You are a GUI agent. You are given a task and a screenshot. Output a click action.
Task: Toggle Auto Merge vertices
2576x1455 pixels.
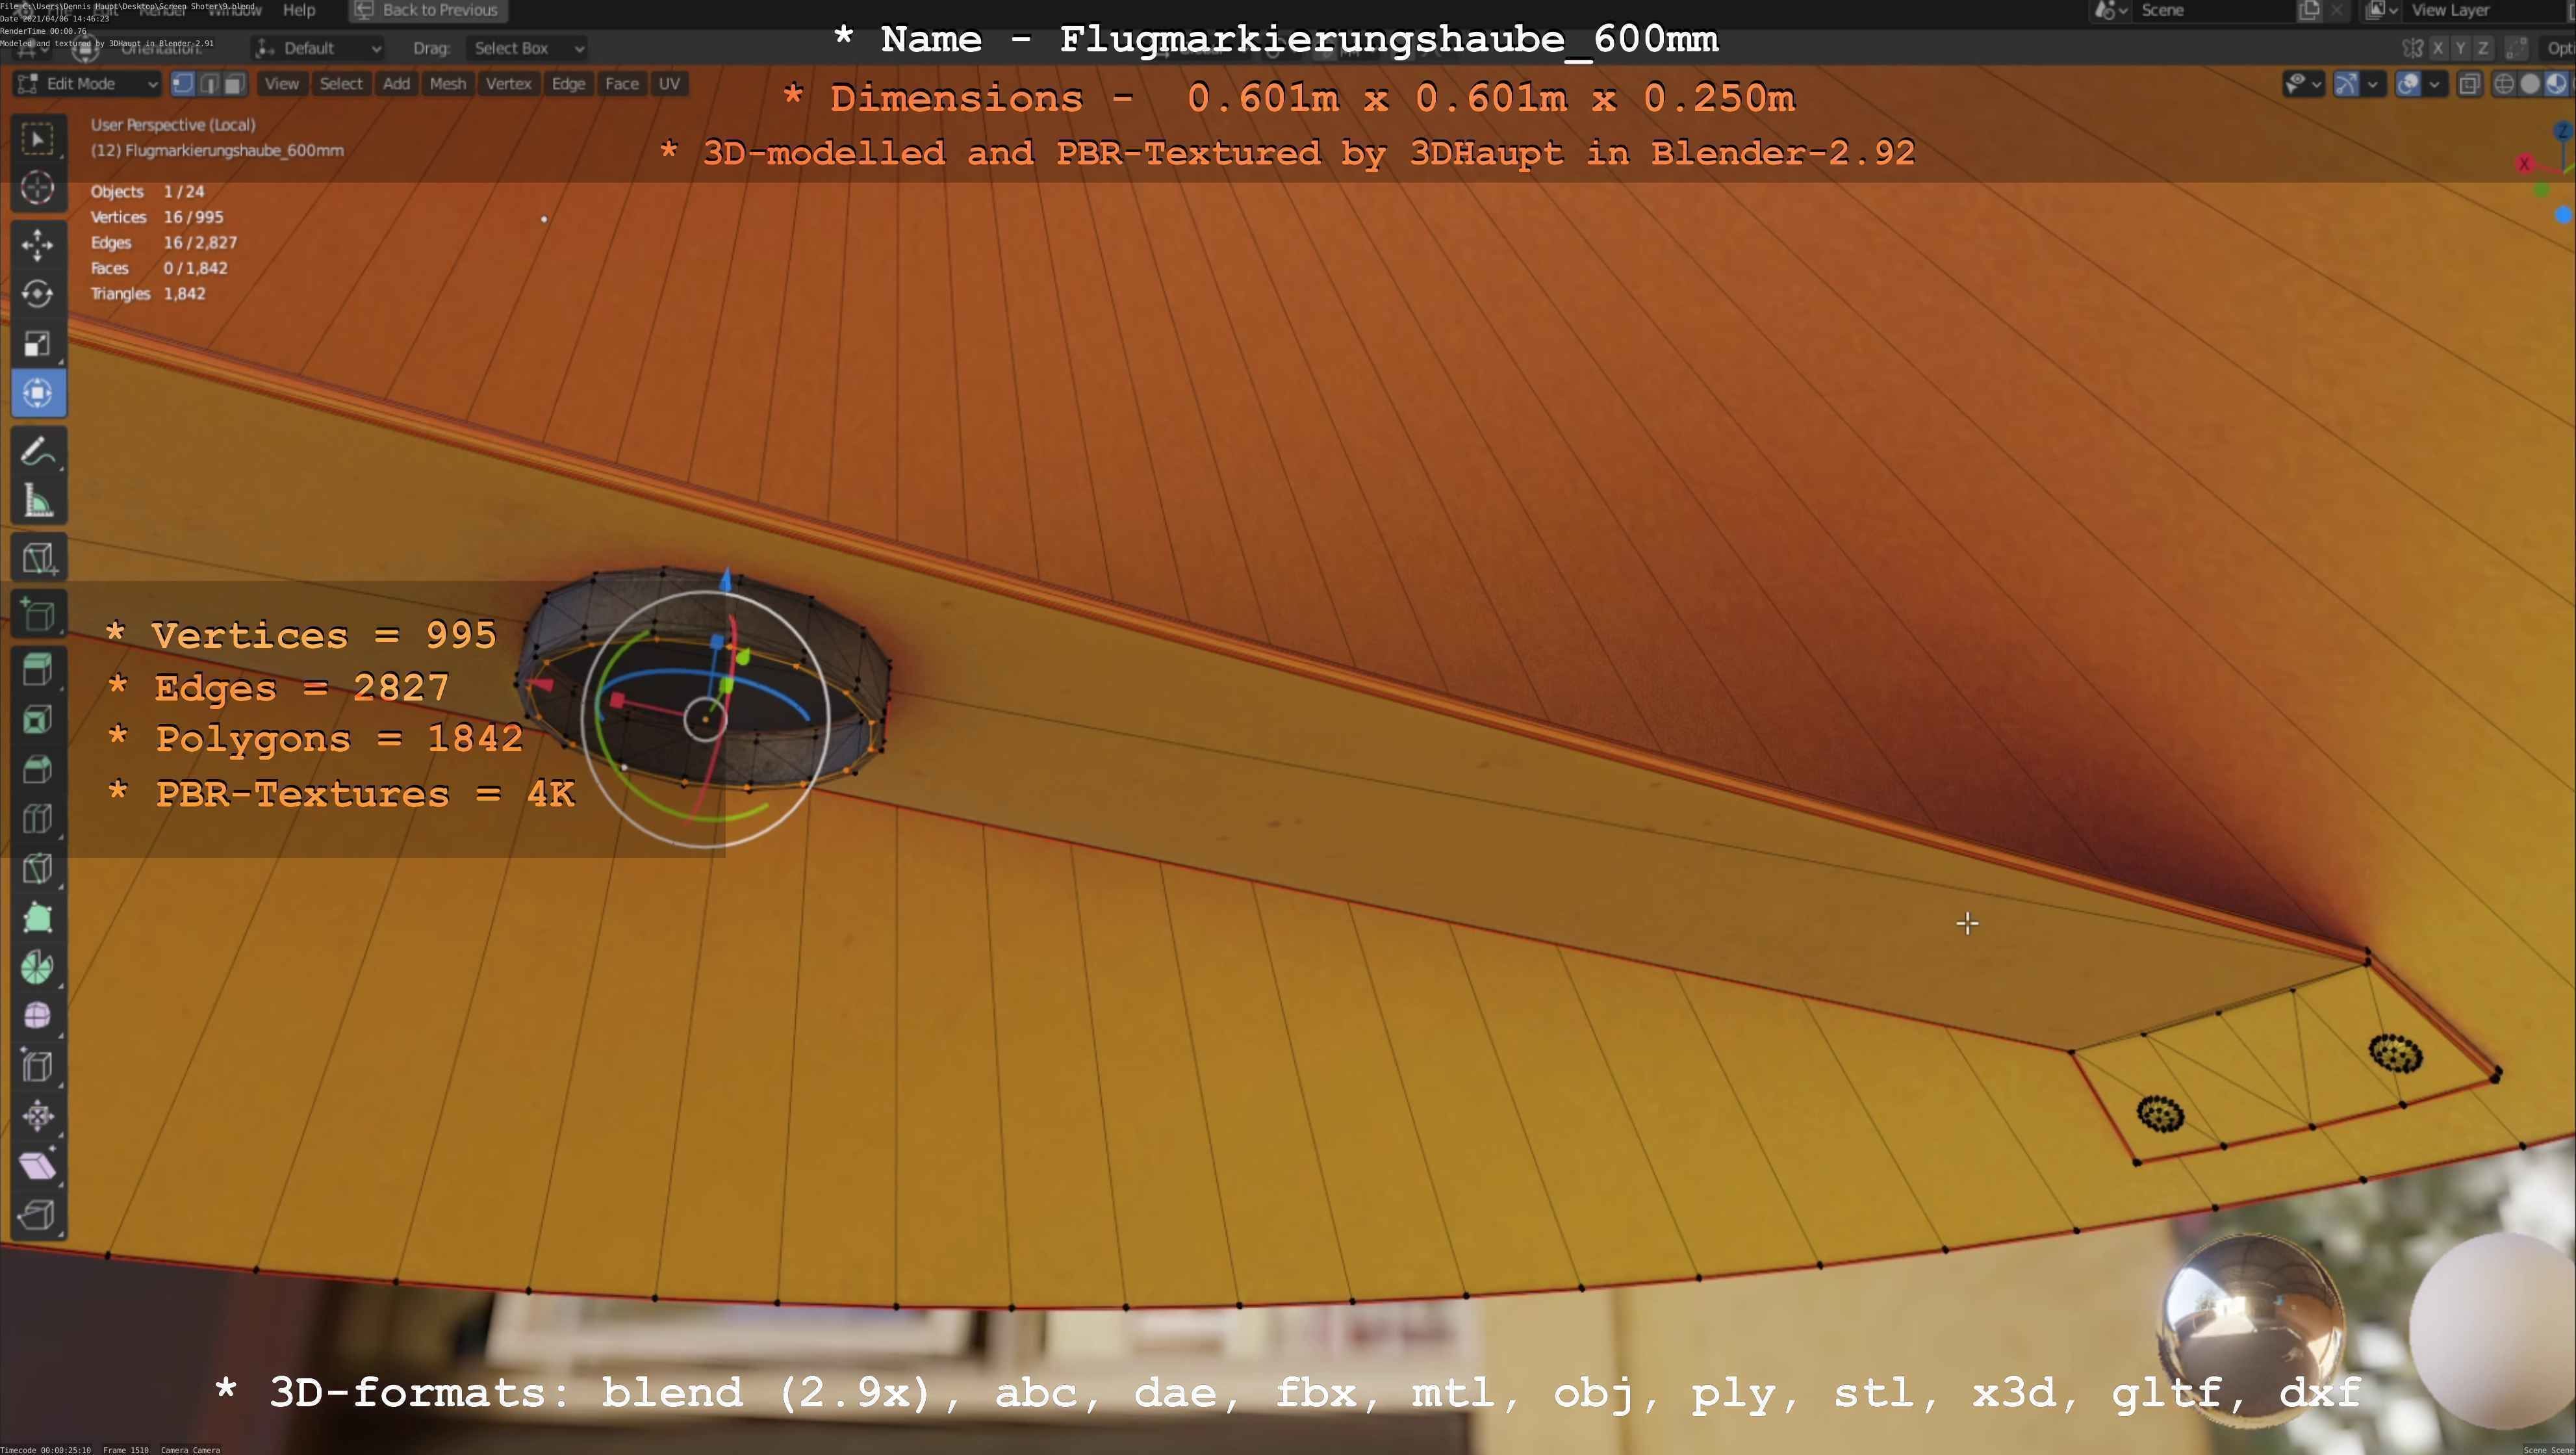2518,48
